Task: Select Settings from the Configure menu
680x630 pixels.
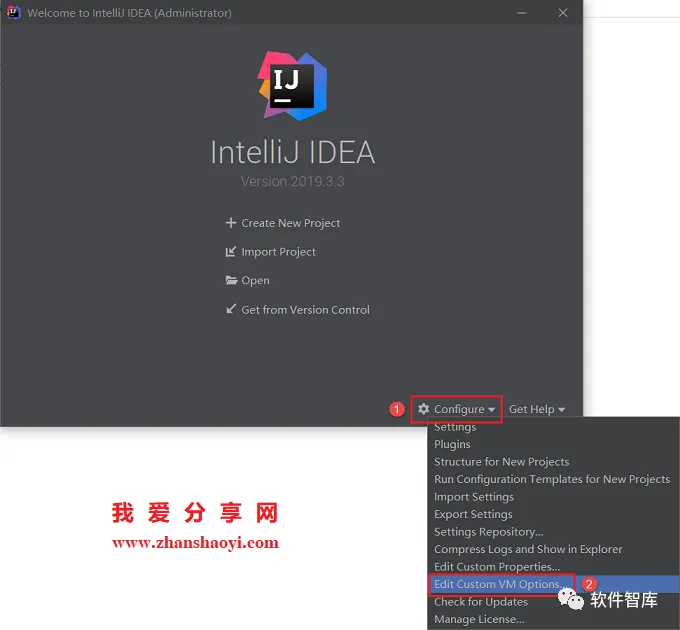Action: point(553,427)
